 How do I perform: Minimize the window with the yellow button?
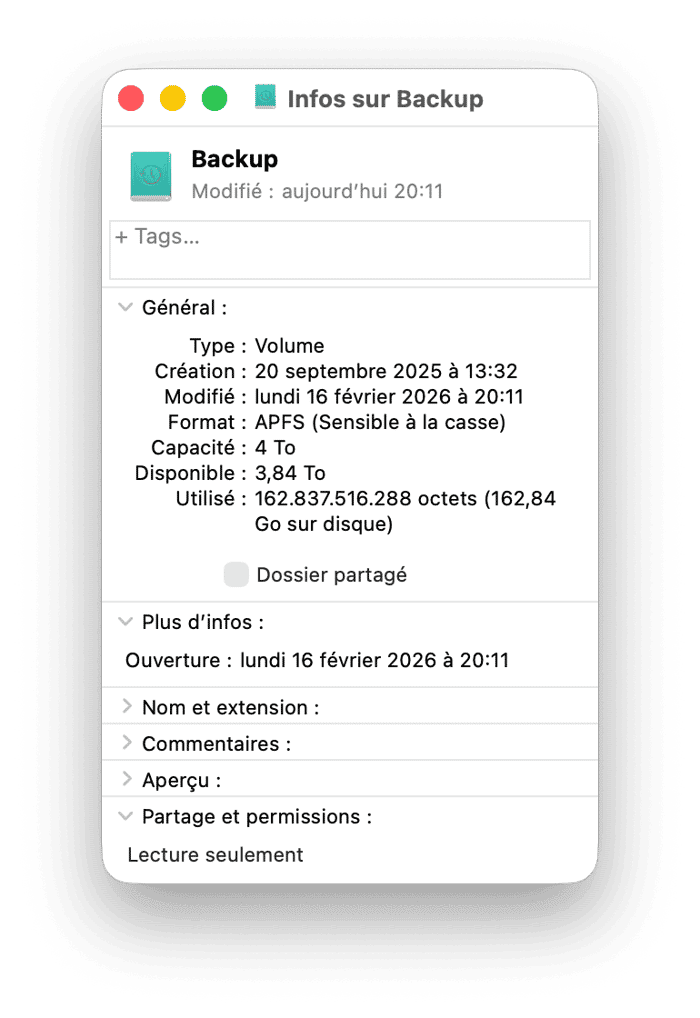[x=173, y=98]
